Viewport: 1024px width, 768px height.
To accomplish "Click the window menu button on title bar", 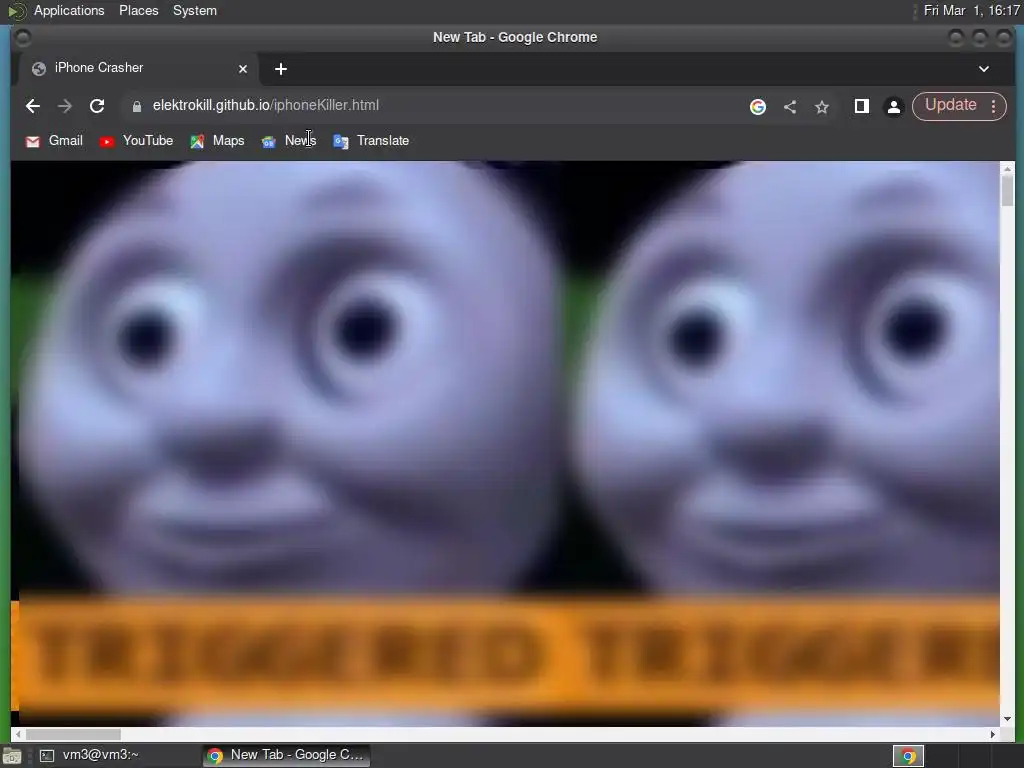I will coord(22,38).
